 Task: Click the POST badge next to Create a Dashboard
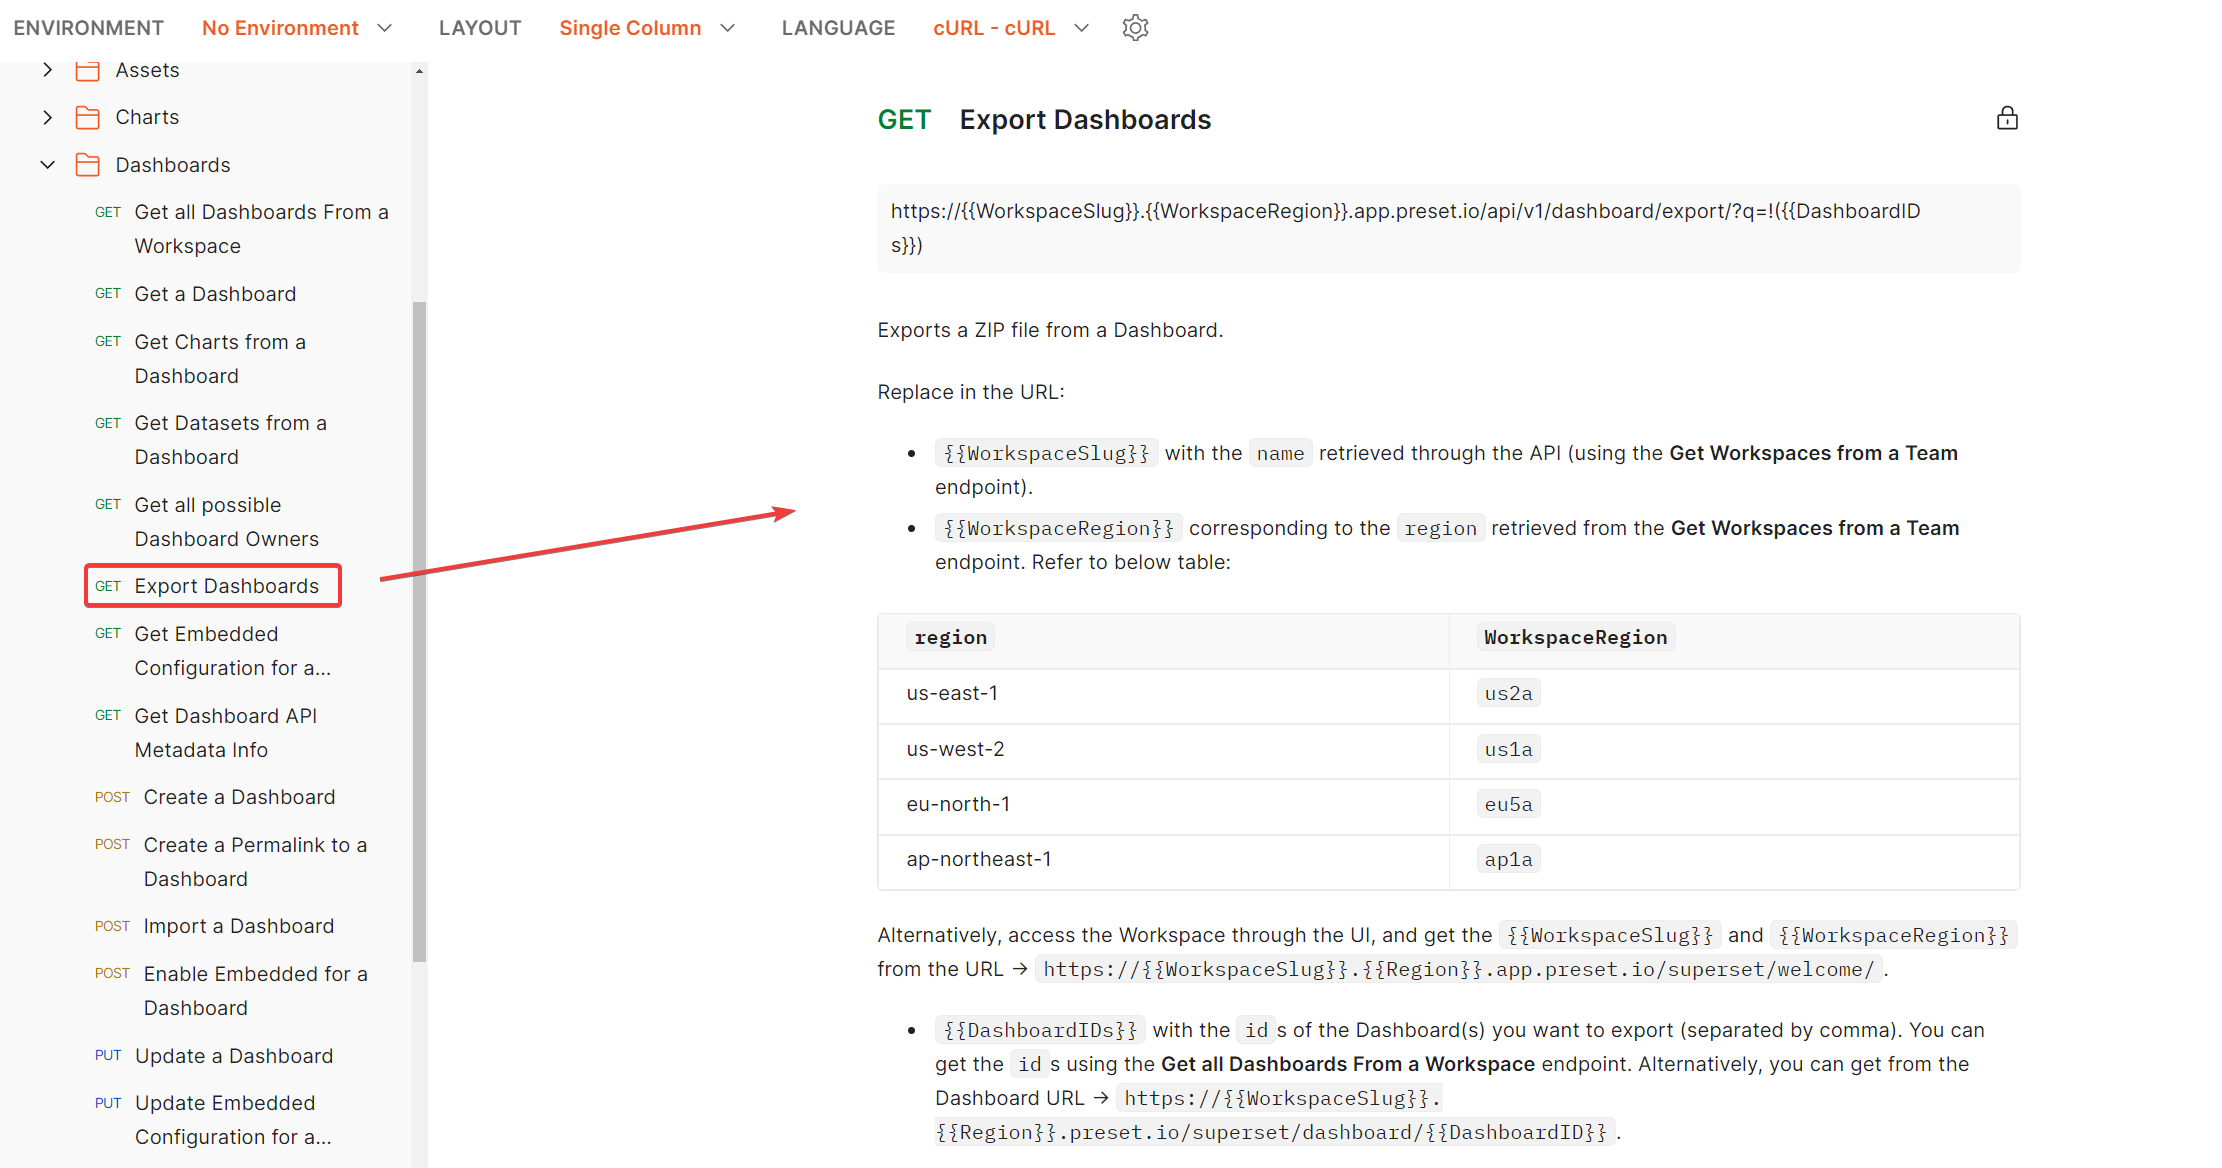click(112, 796)
